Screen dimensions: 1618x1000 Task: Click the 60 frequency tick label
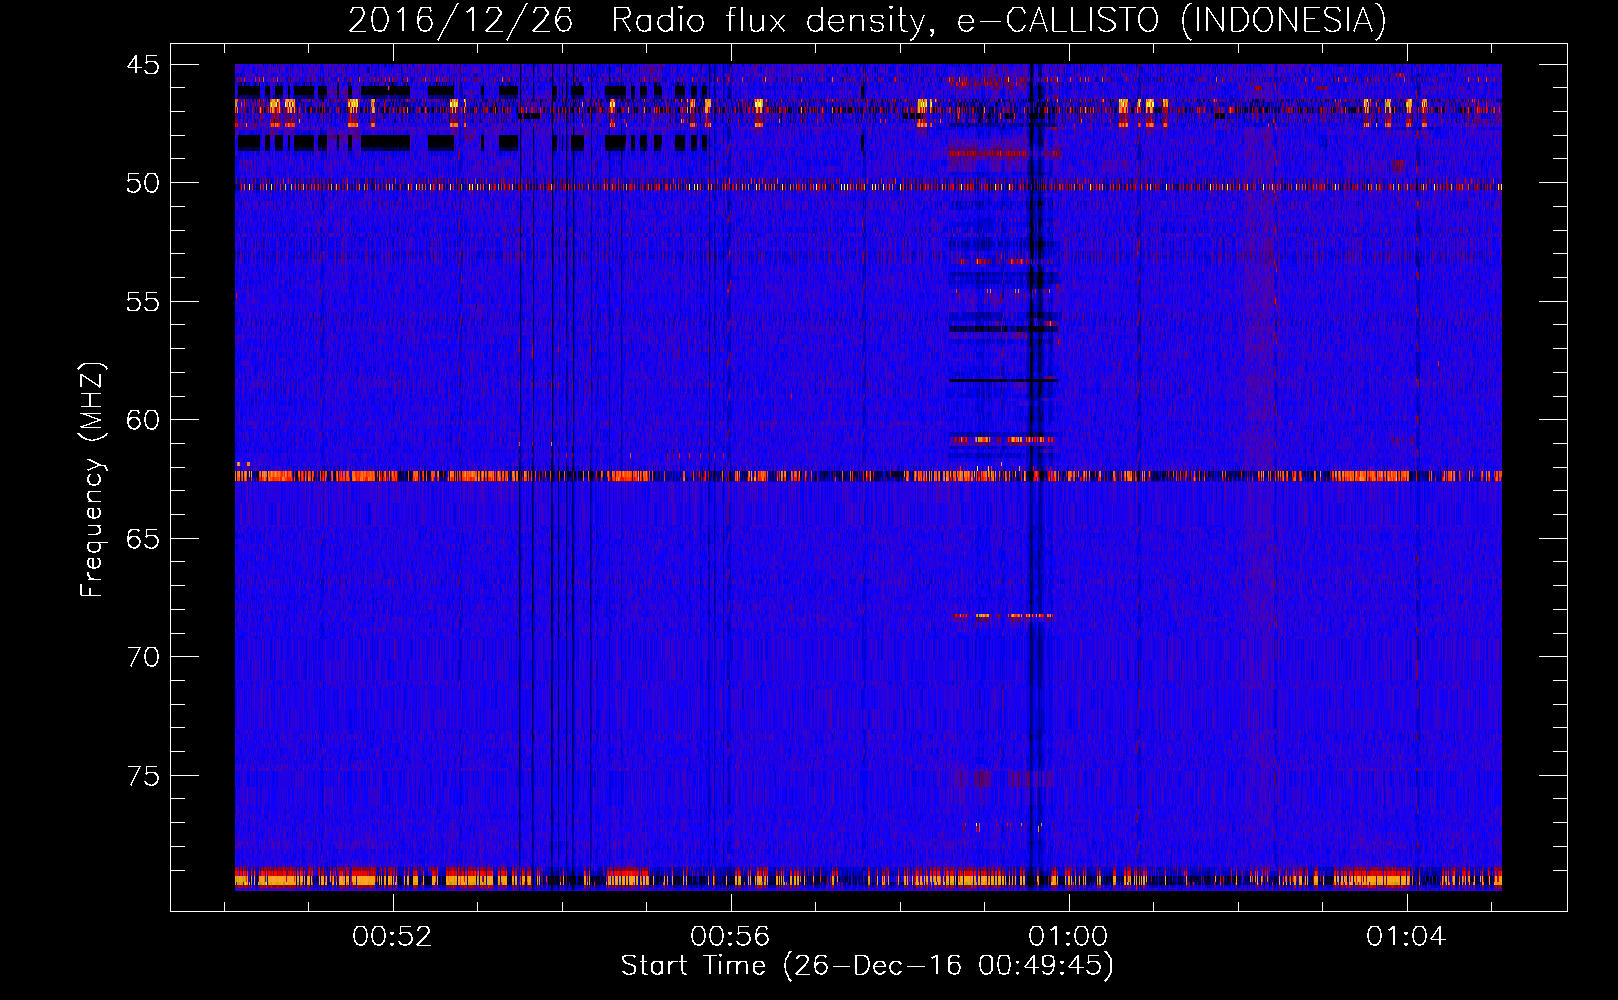click(142, 420)
